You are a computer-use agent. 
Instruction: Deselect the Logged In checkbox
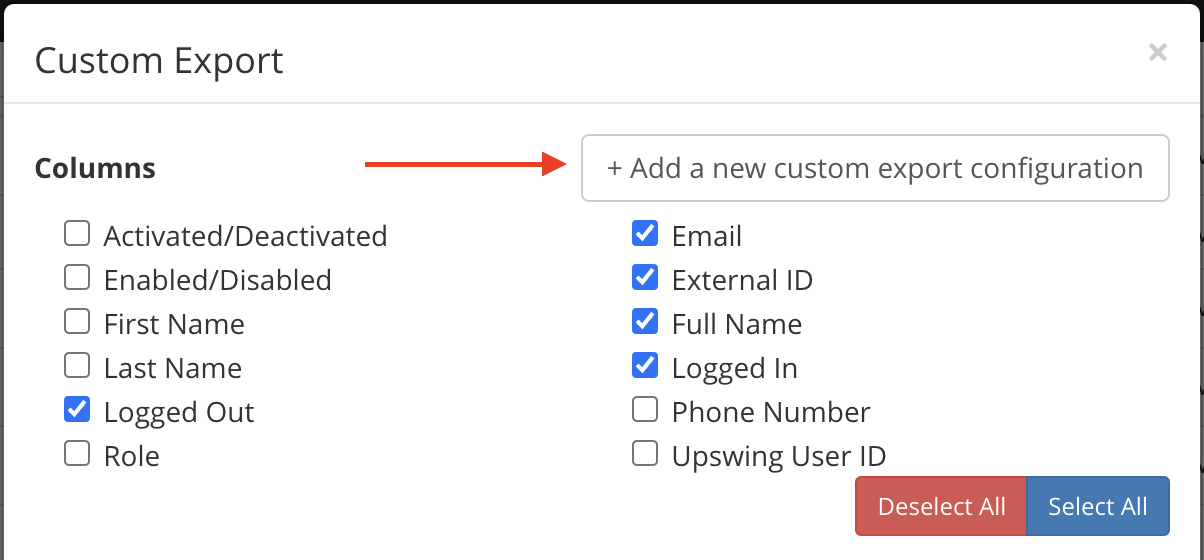(x=645, y=366)
